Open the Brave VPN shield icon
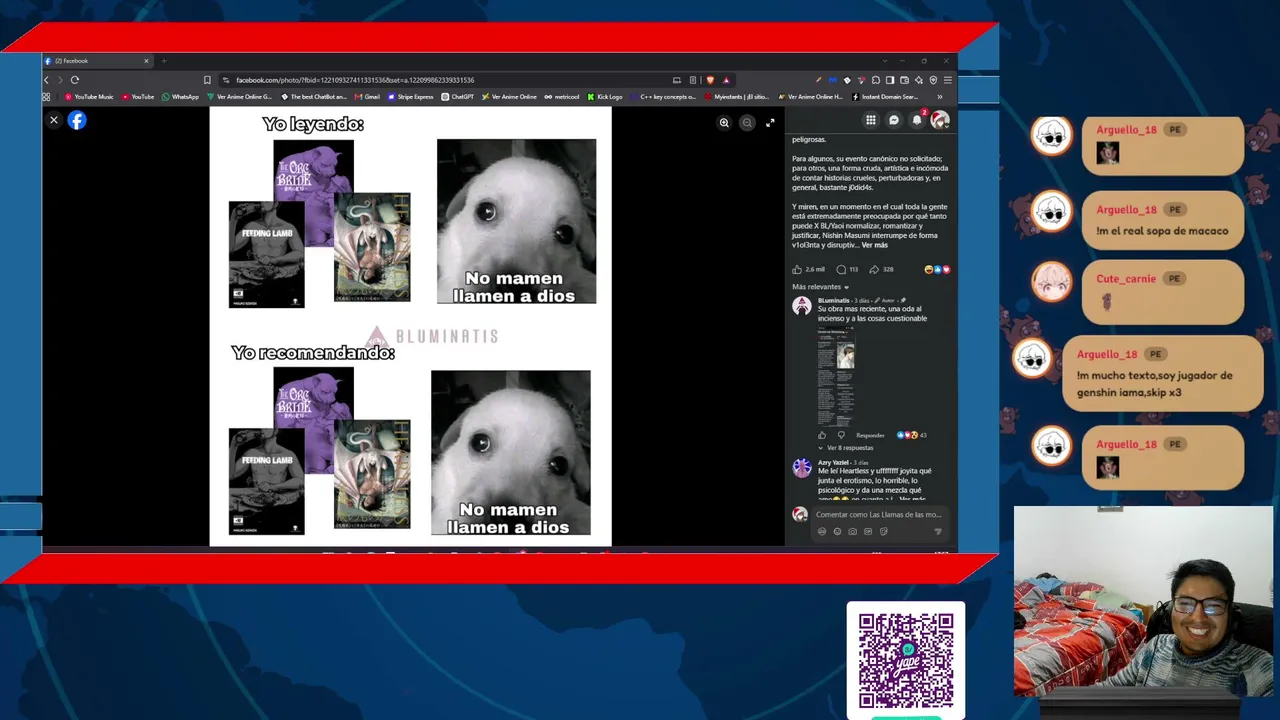The image size is (1280, 720). (x=933, y=80)
